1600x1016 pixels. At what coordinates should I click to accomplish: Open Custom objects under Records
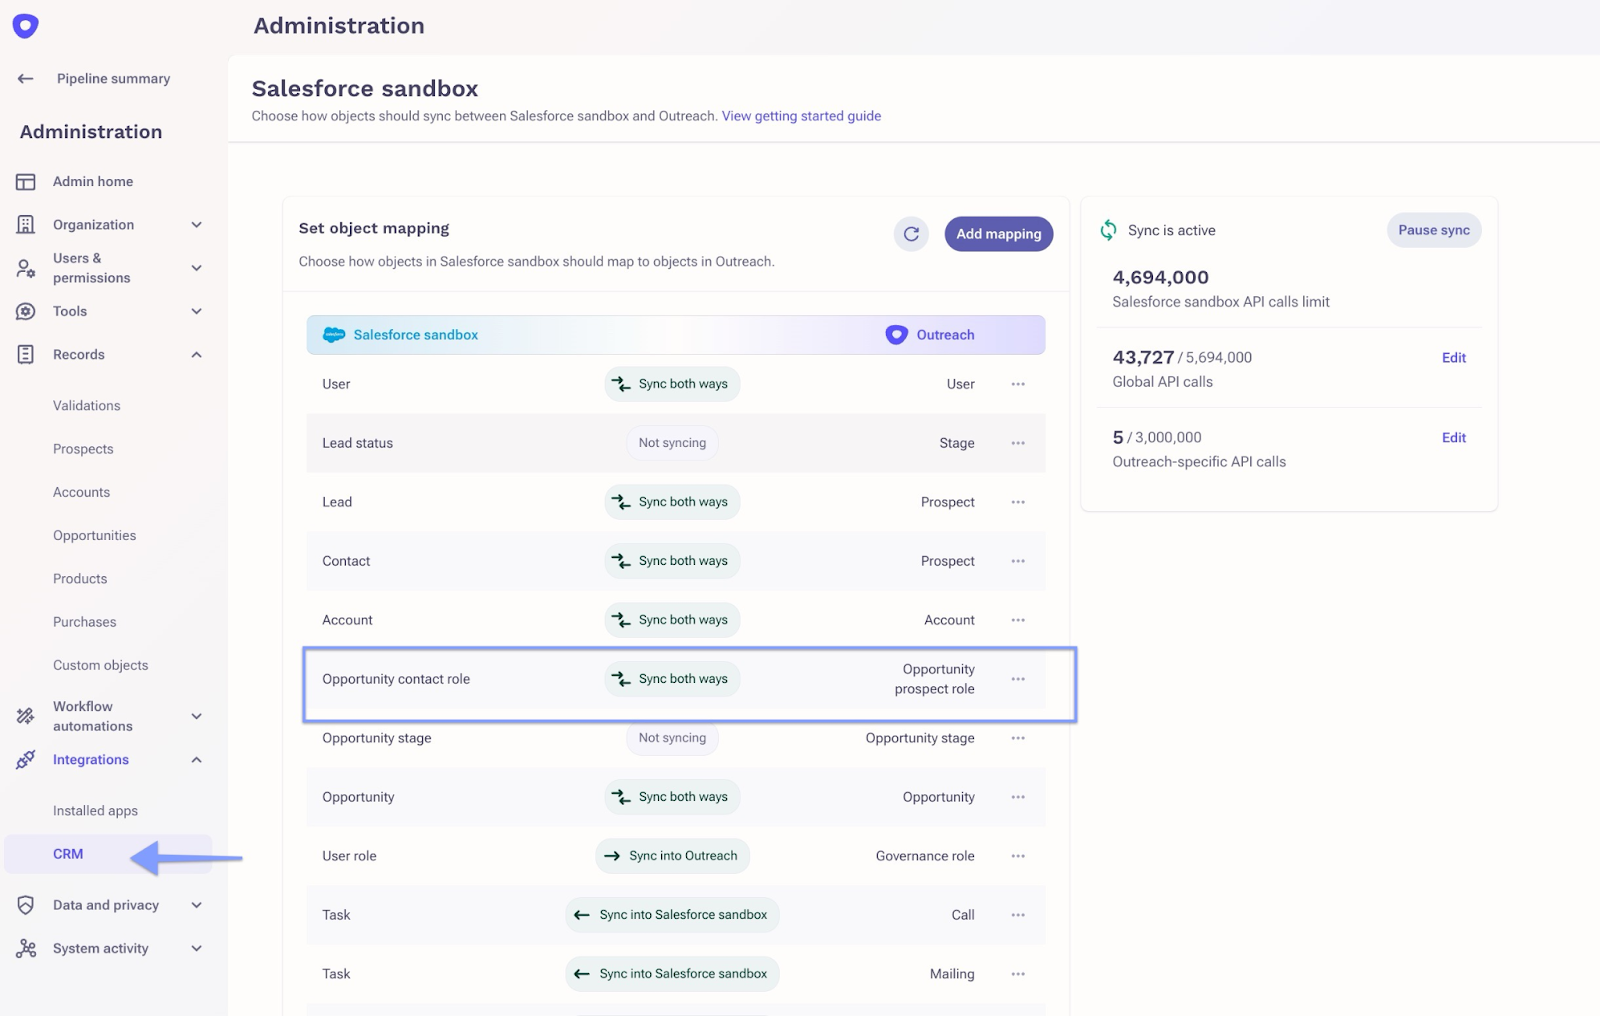point(101,665)
